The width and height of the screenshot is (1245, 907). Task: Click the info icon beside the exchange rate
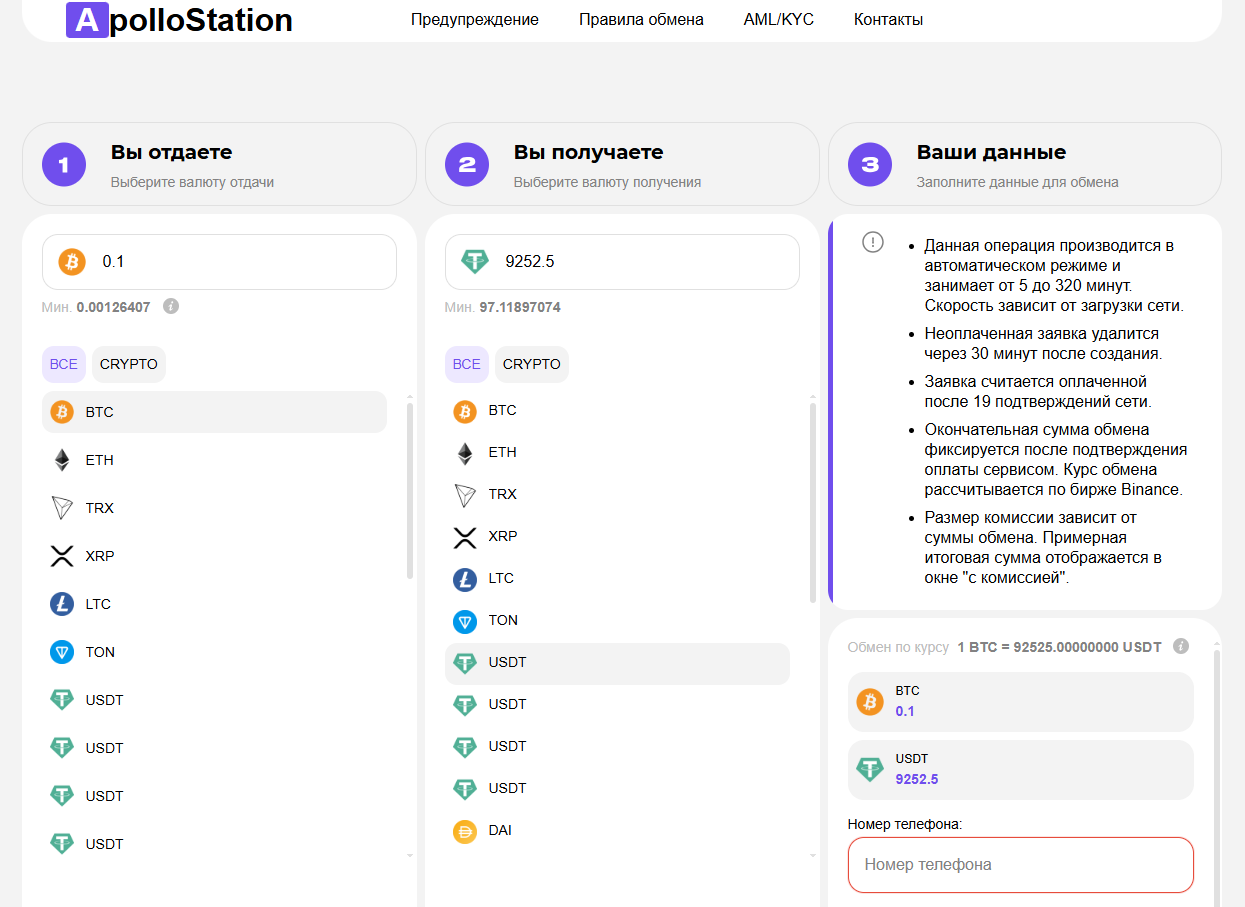point(1181,646)
